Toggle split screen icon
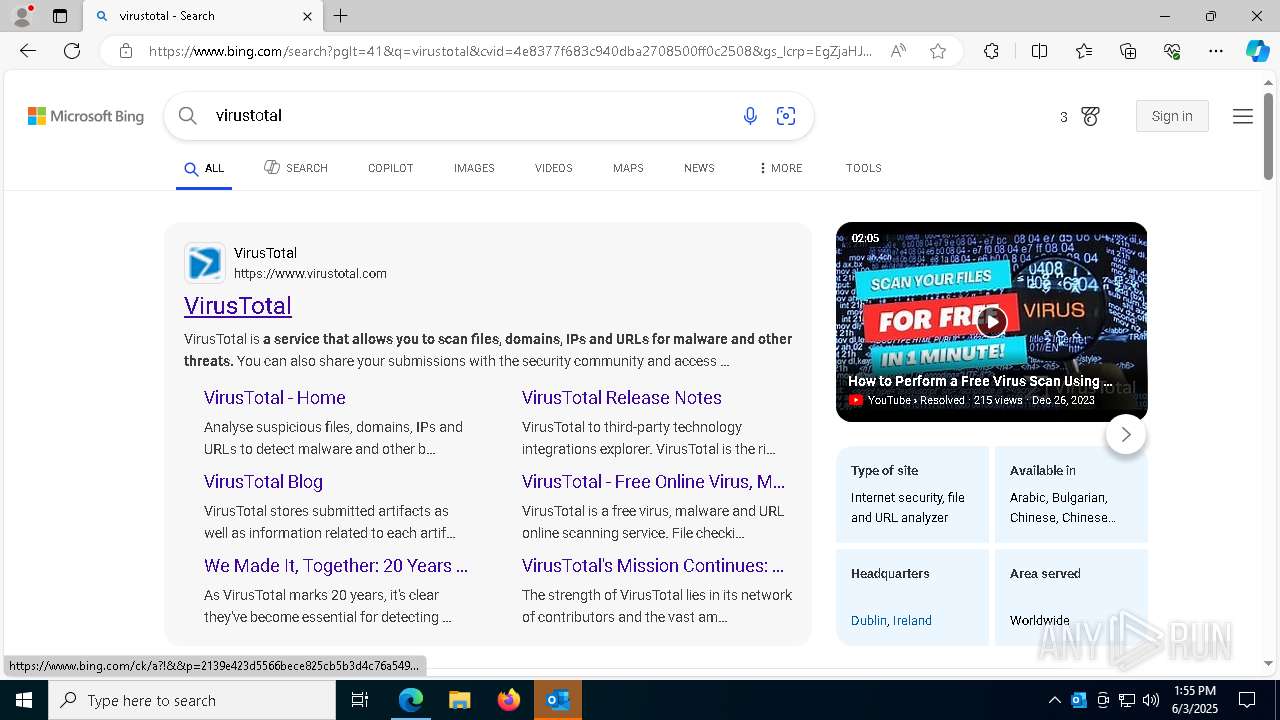Image resolution: width=1280 pixels, height=720 pixels. coord(1039,51)
